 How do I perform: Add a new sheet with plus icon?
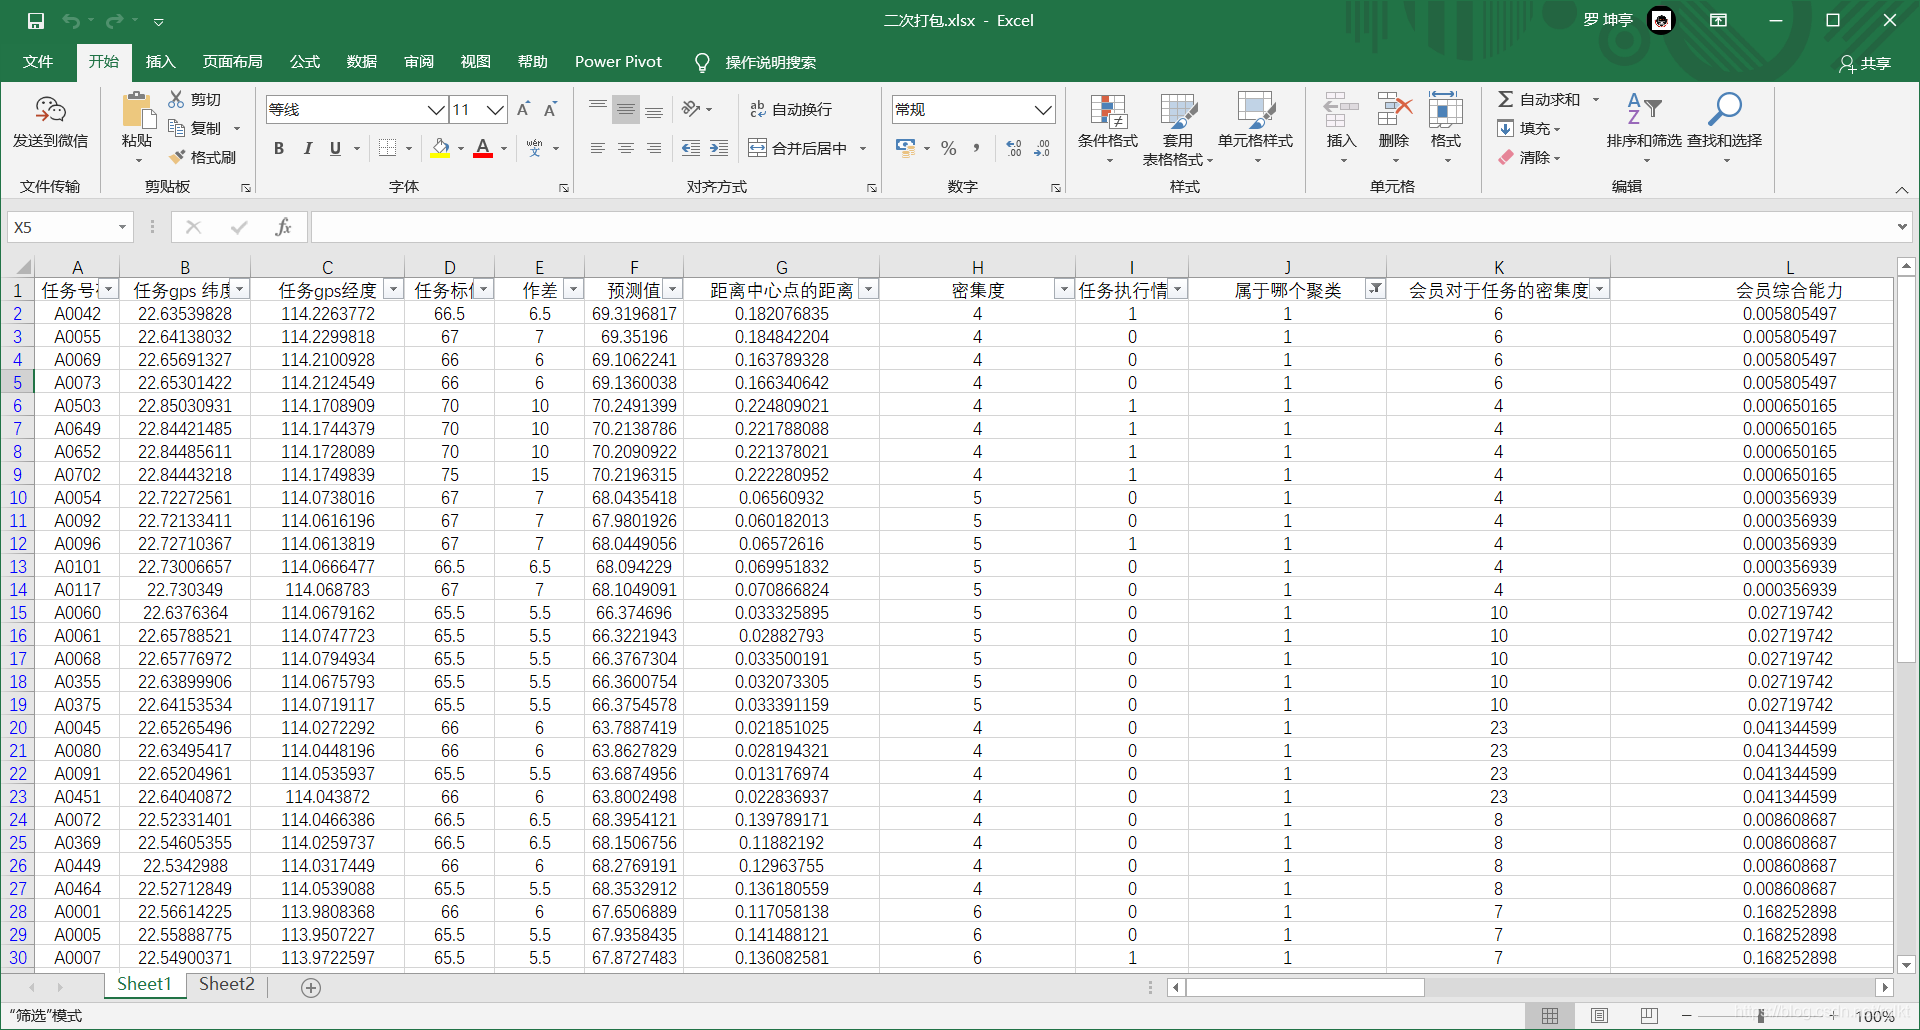click(x=311, y=987)
